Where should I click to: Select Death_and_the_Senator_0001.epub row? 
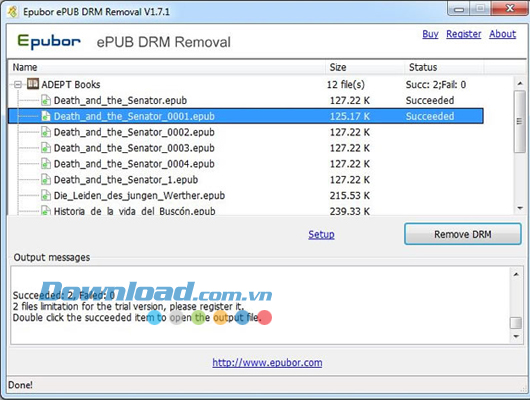[x=246, y=116]
